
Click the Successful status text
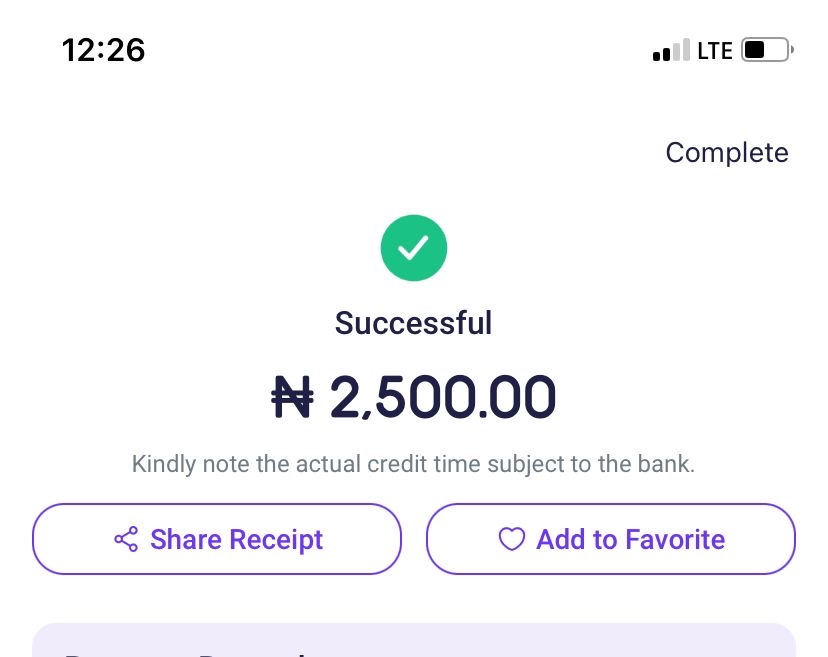[x=413, y=323]
